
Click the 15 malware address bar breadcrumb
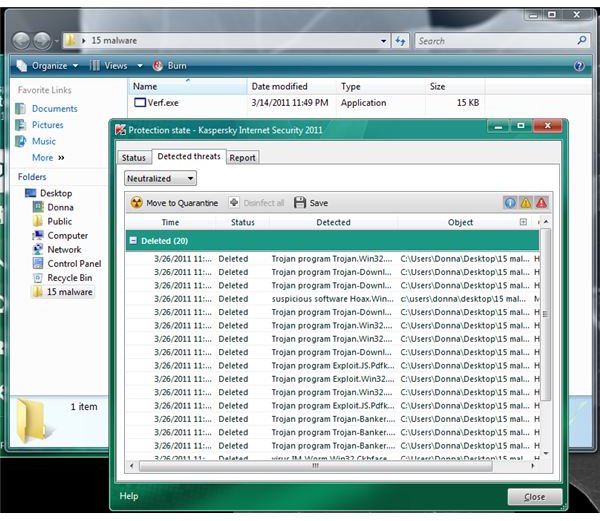114,41
